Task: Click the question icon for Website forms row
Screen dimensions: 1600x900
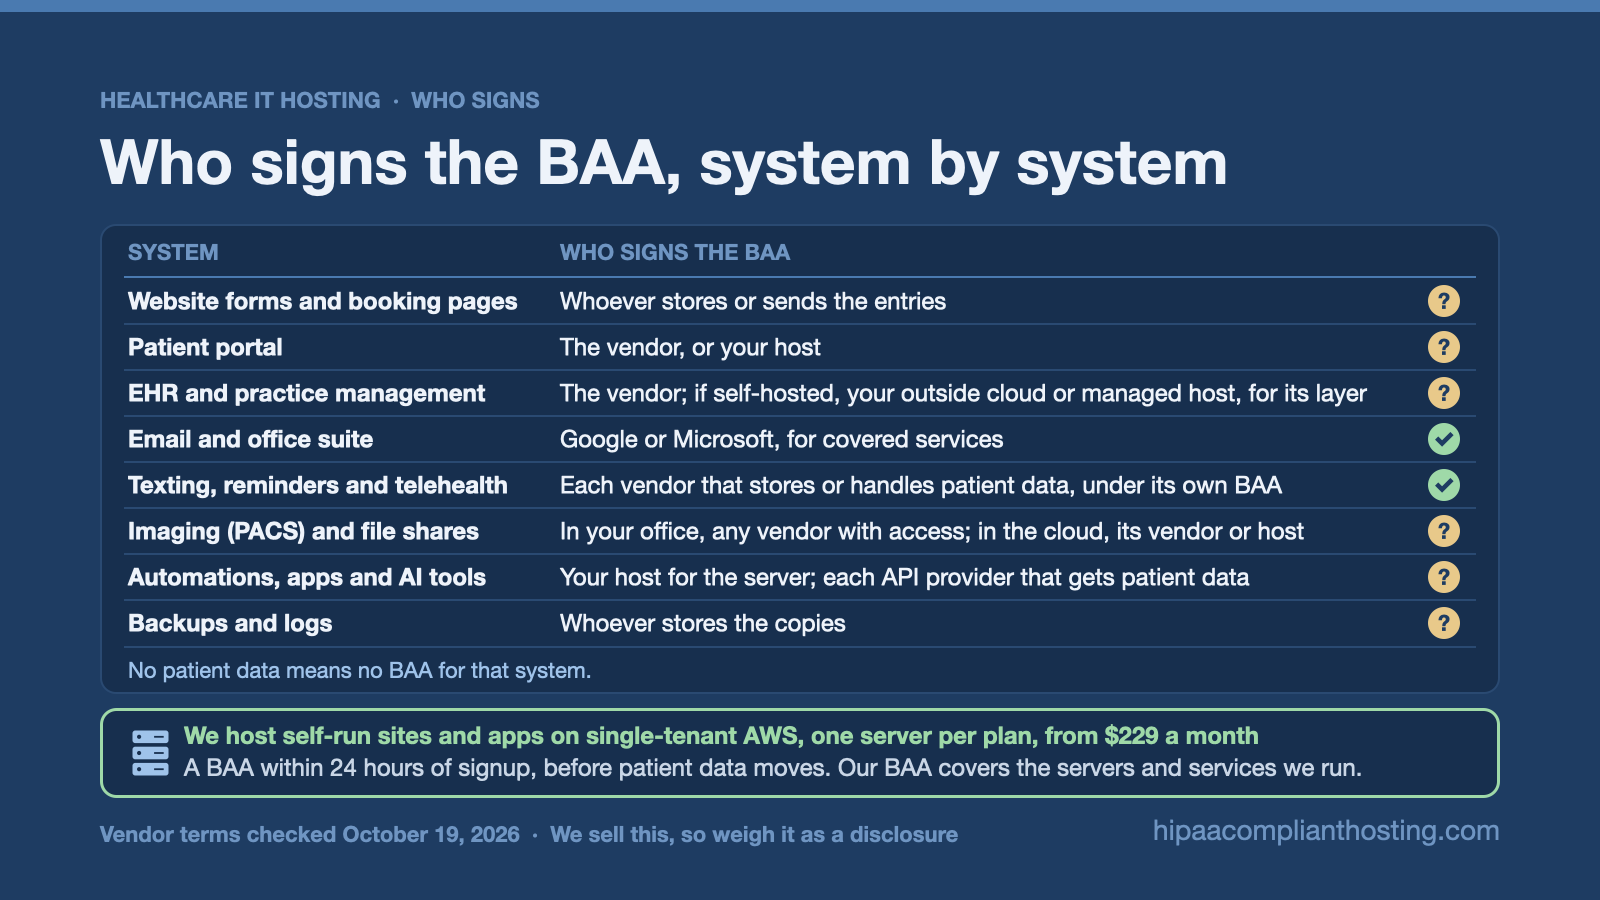Action: pos(1443,301)
